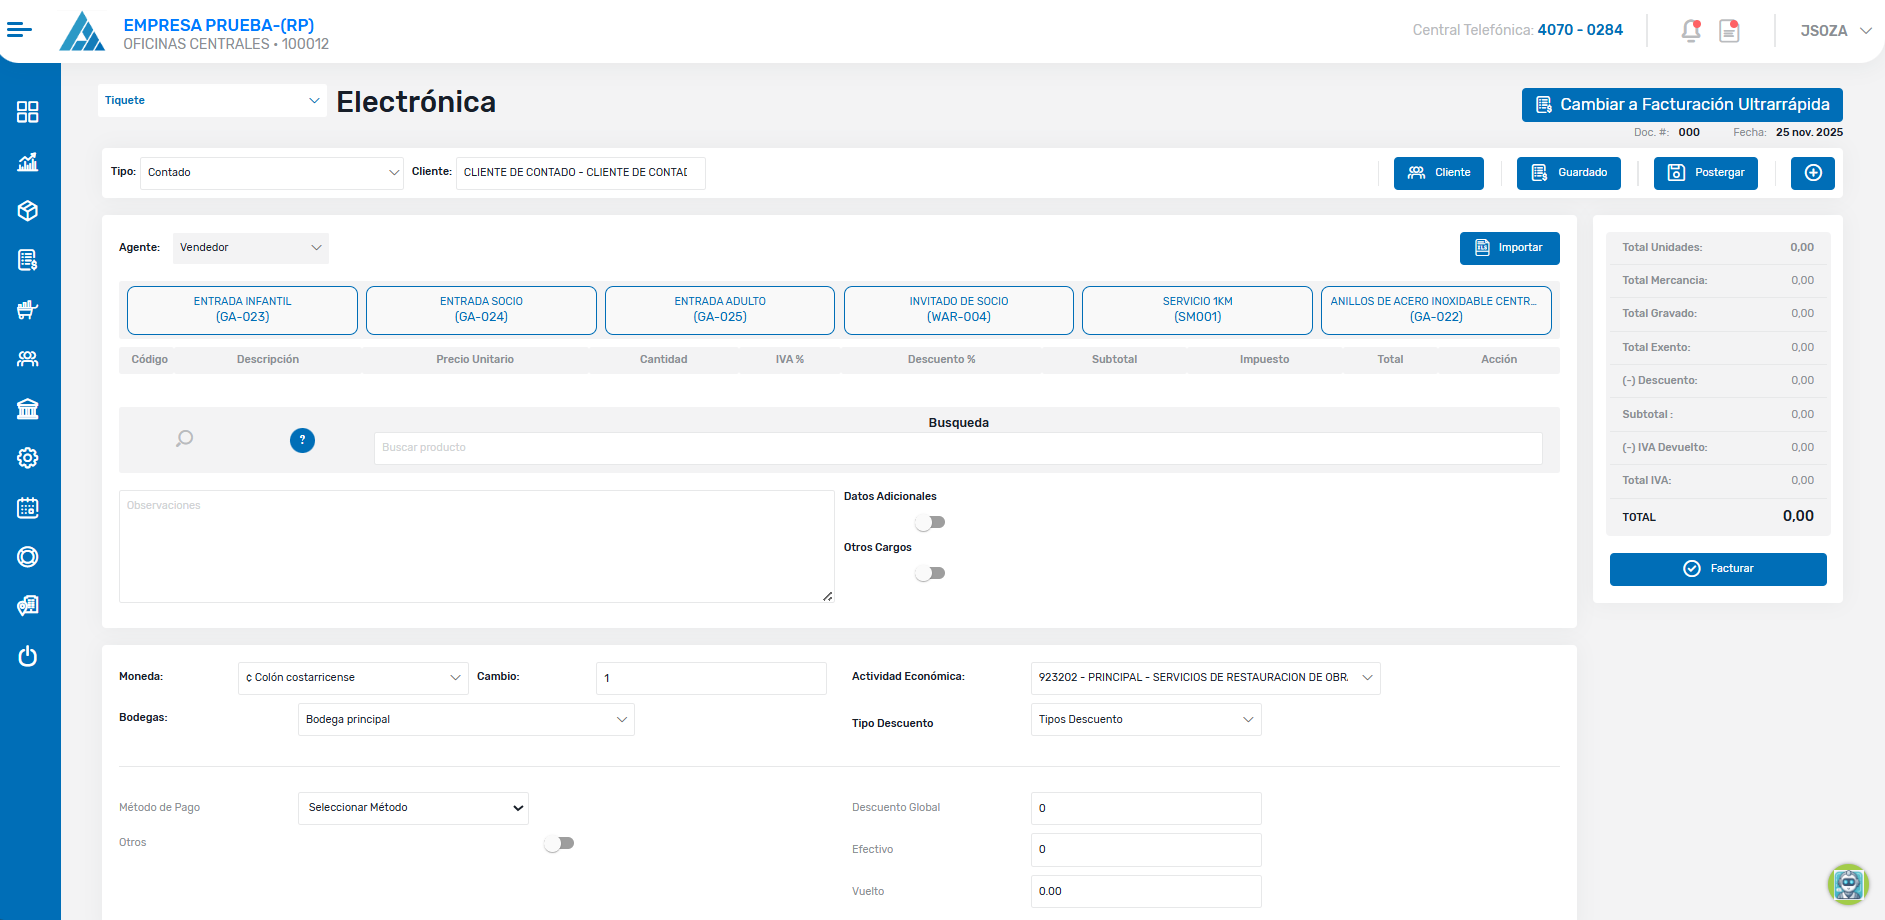The width and height of the screenshot is (1885, 920).
Task: Click the shopping cart sidebar icon
Action: 28,310
